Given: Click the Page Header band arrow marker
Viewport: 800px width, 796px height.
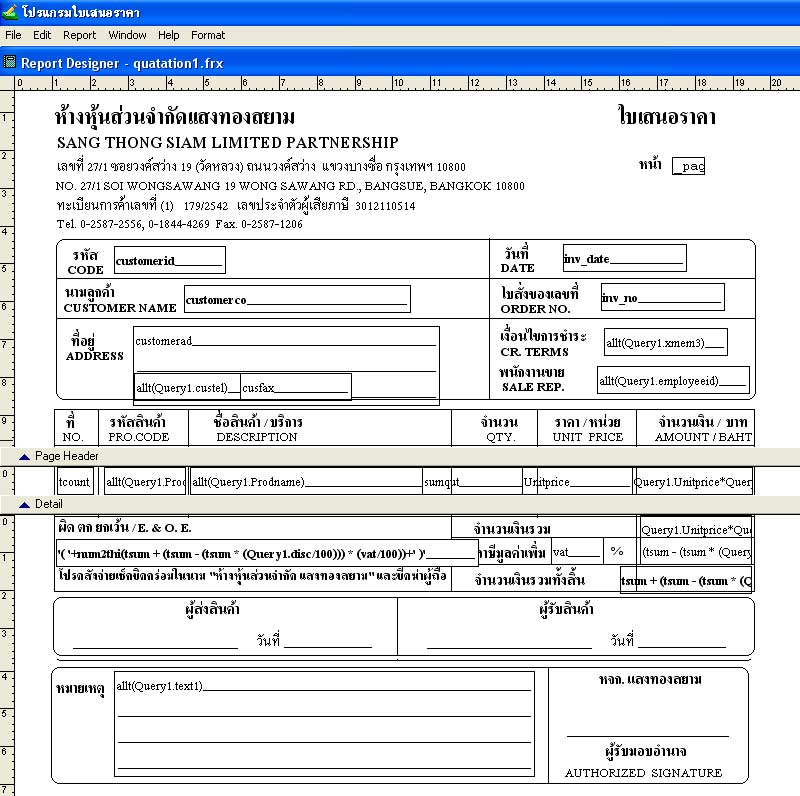Looking at the screenshot, I should (x=24, y=457).
